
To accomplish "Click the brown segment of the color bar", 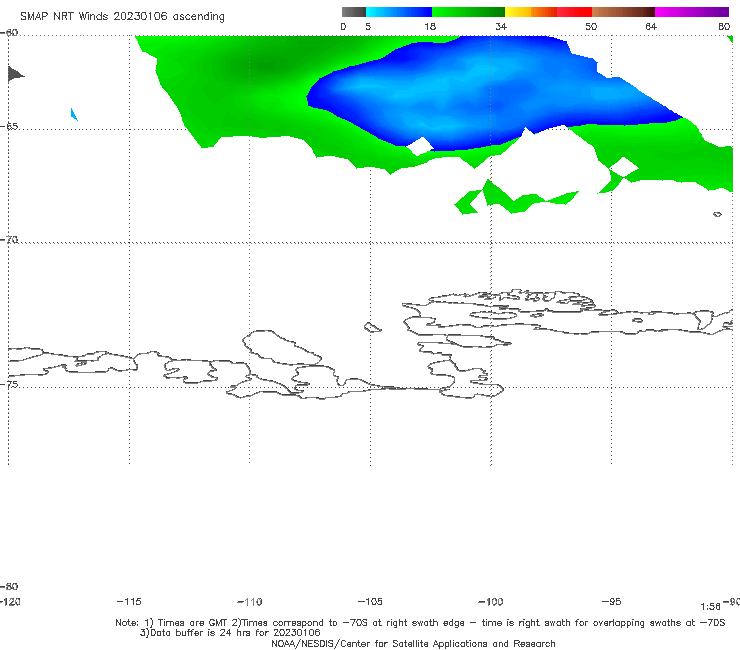I will pyautogui.click(x=623, y=12).
